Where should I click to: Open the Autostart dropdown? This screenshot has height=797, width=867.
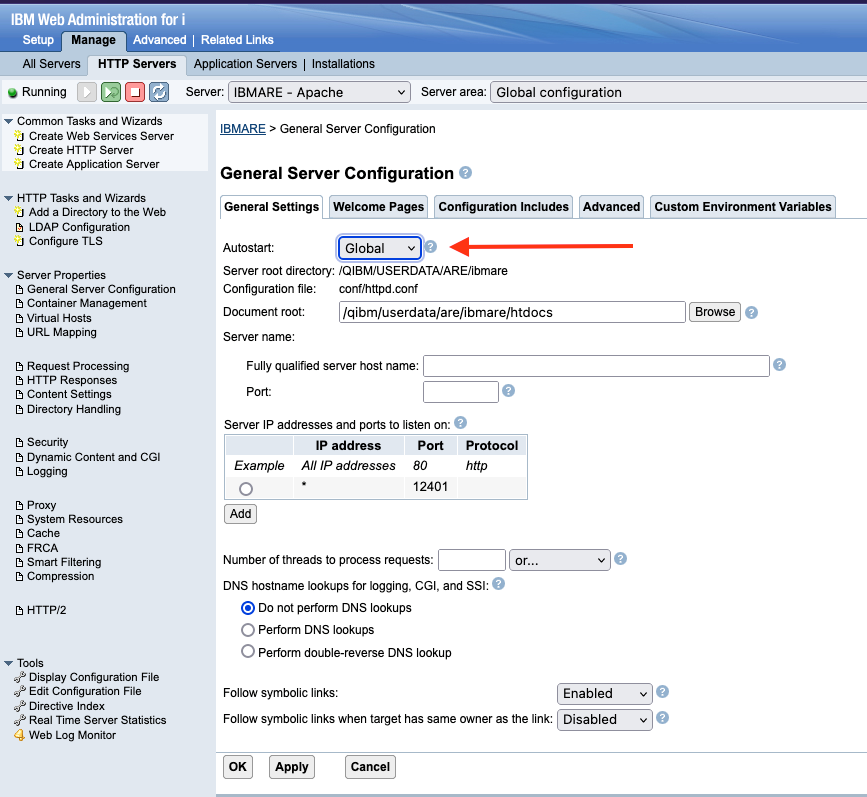[x=379, y=248]
